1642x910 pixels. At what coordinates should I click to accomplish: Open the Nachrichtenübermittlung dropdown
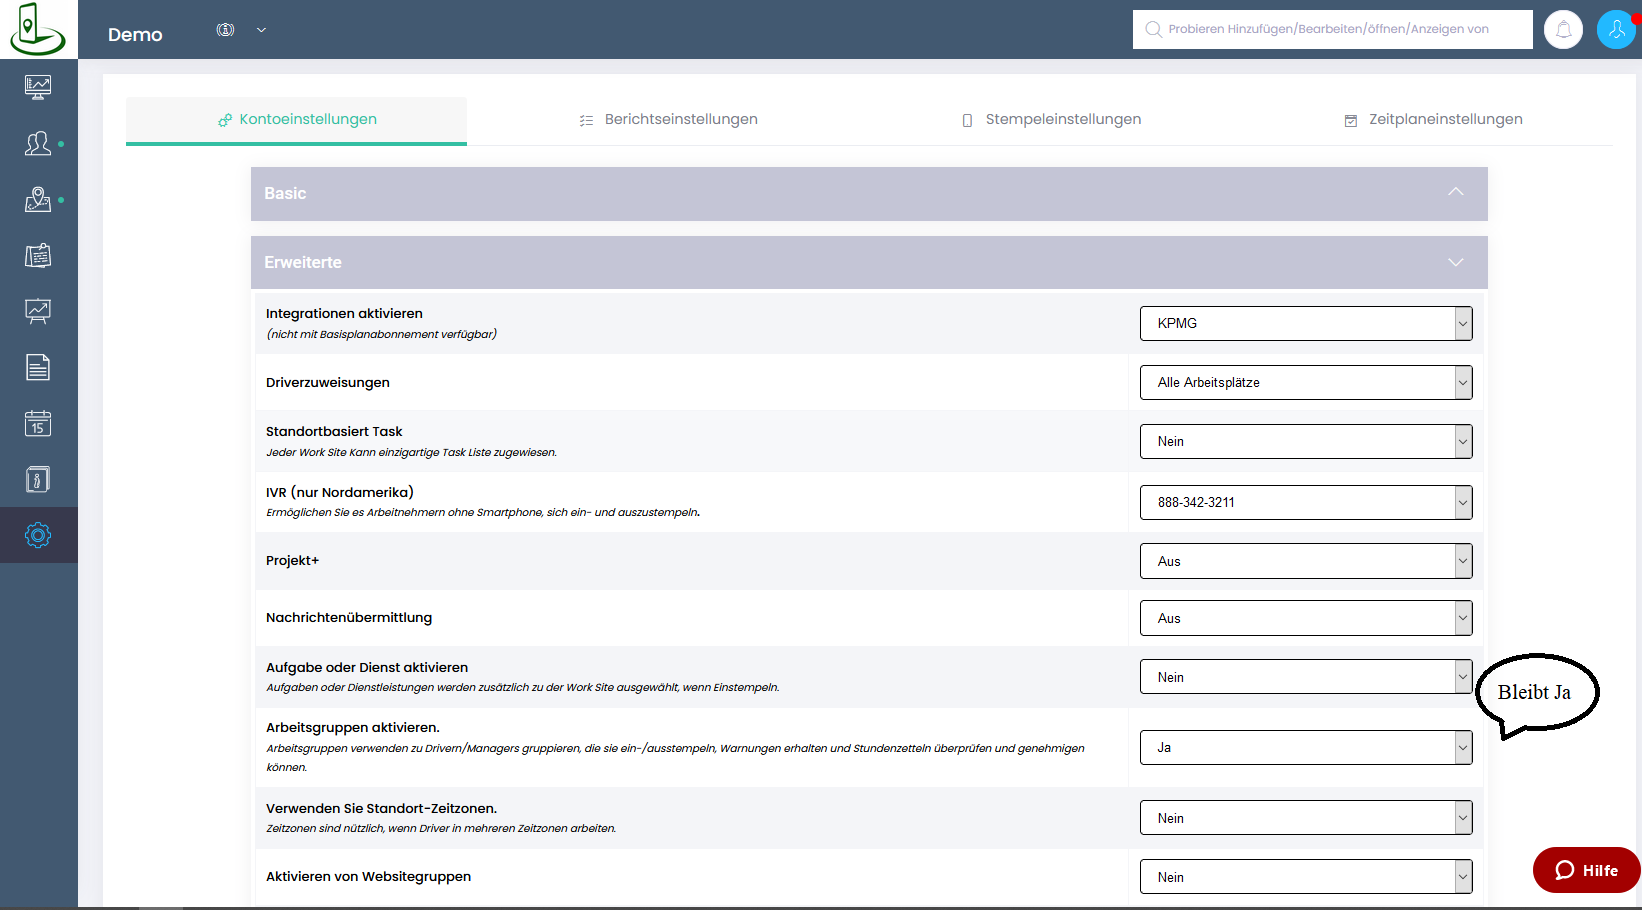point(1306,618)
